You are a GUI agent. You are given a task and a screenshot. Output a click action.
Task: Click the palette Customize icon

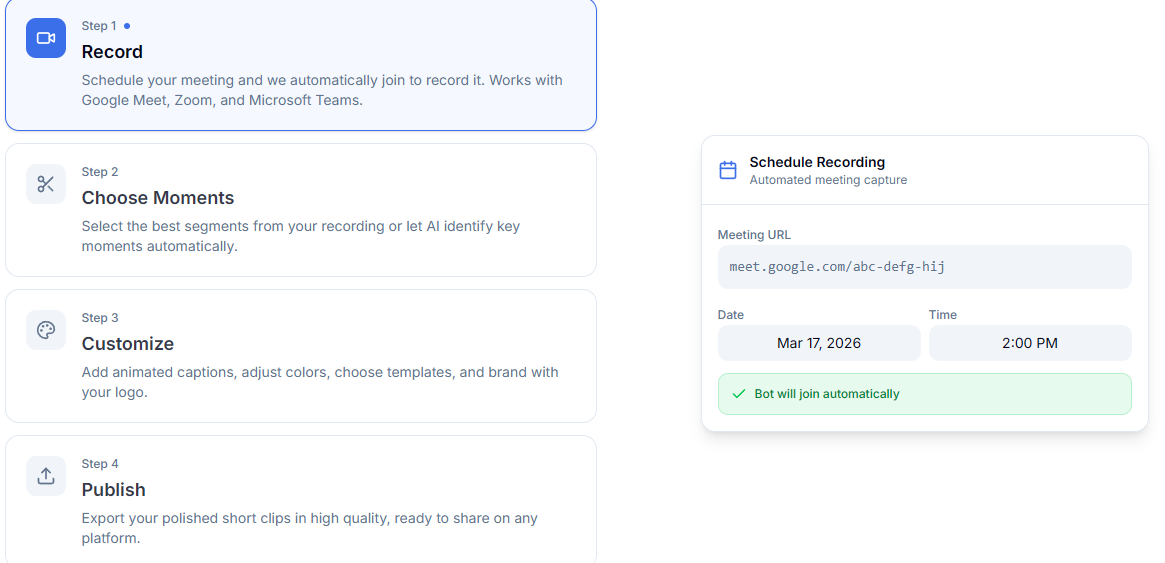pos(46,330)
